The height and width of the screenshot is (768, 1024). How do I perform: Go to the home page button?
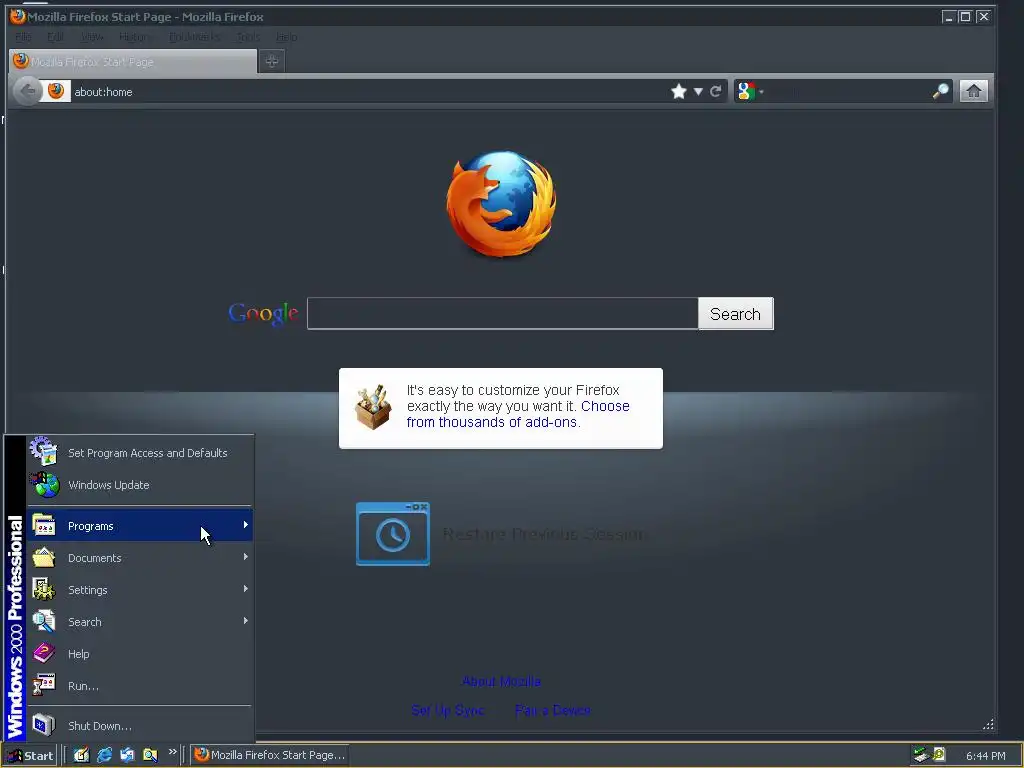tap(973, 91)
